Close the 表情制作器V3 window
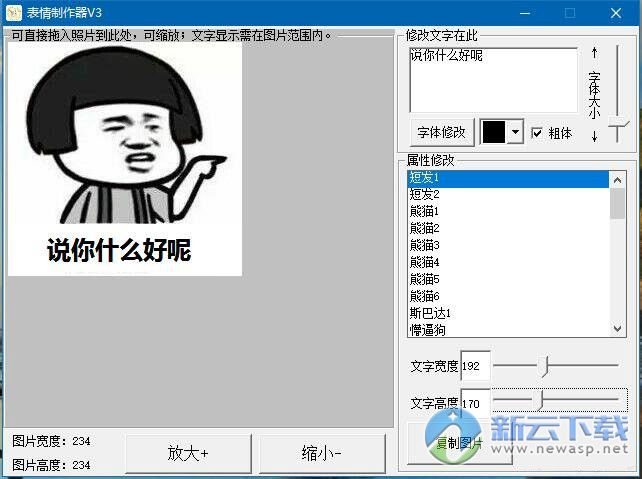 (616, 13)
